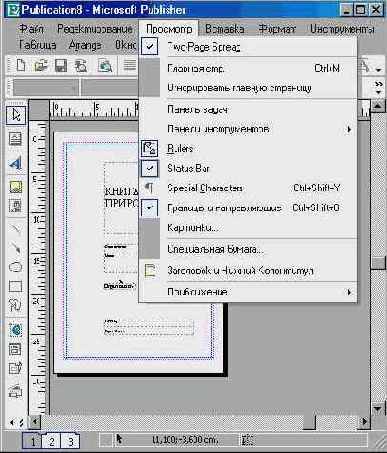Image resolution: width=387 pixels, height=453 pixels.
Task: Select the Select Objects pointer tool
Action: 16,116
